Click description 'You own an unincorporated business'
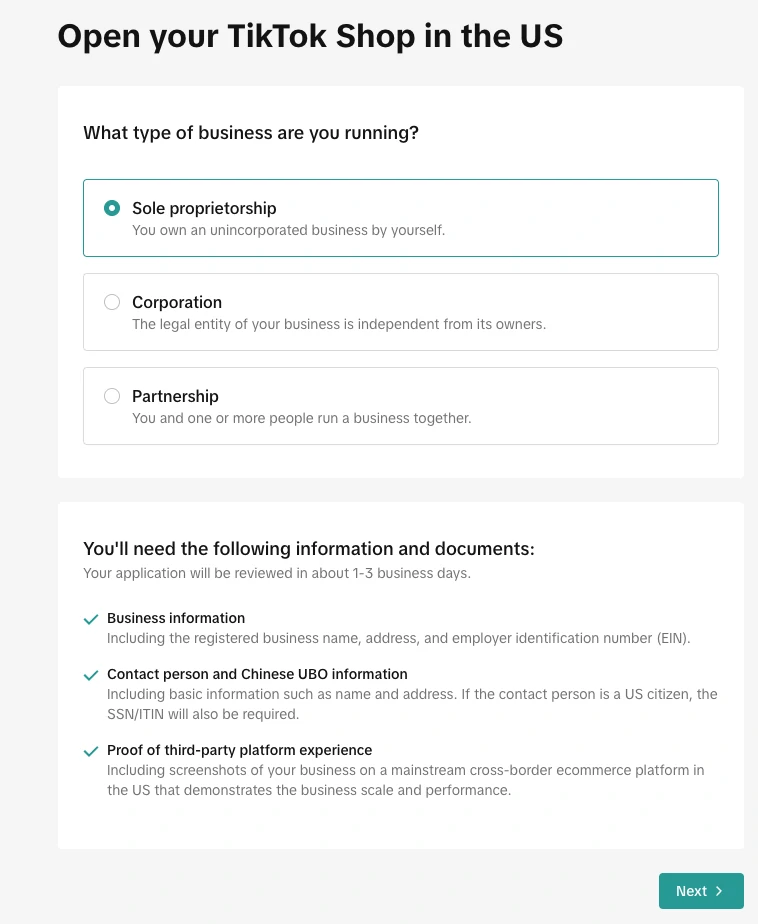Image resolution: width=758 pixels, height=924 pixels. pyautogui.click(x=288, y=230)
